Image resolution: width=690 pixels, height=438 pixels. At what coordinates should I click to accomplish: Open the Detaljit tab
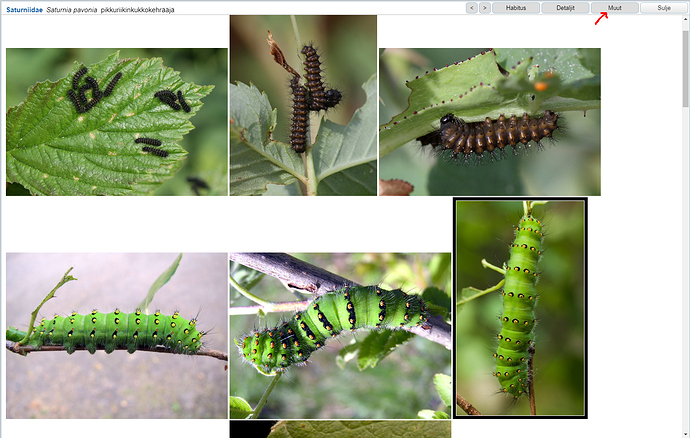[565, 7]
